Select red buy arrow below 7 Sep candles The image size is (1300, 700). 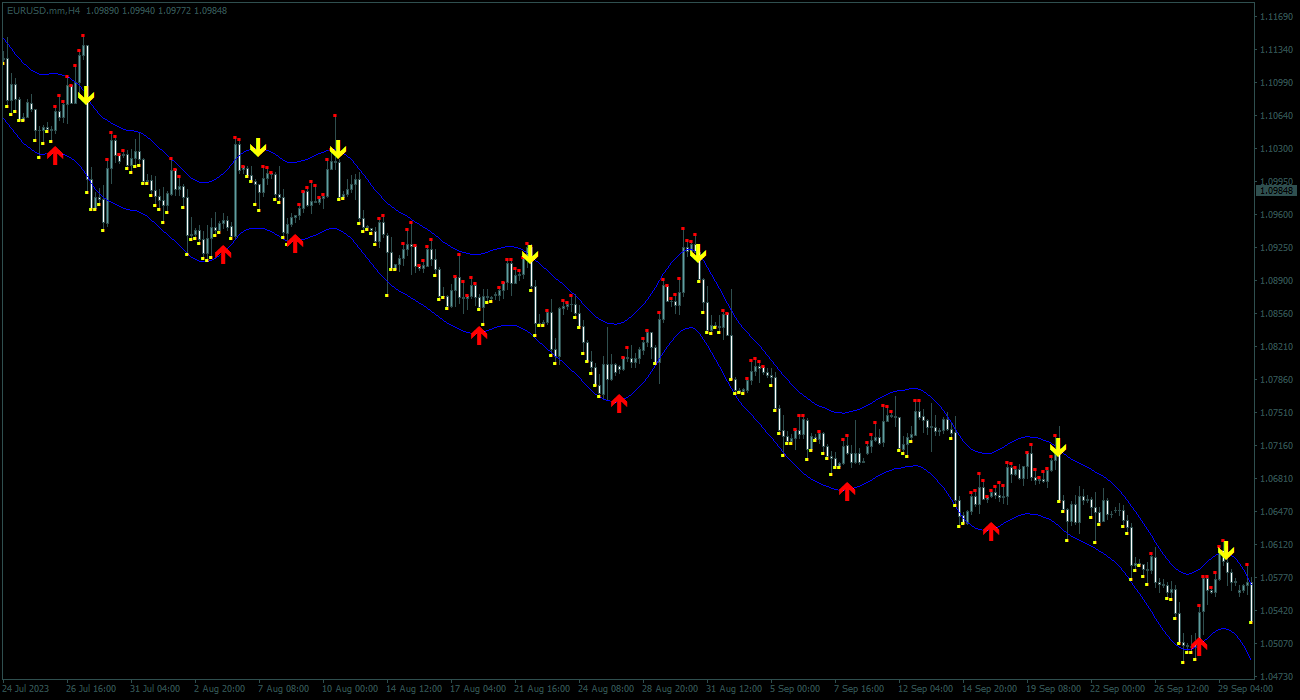pos(847,491)
